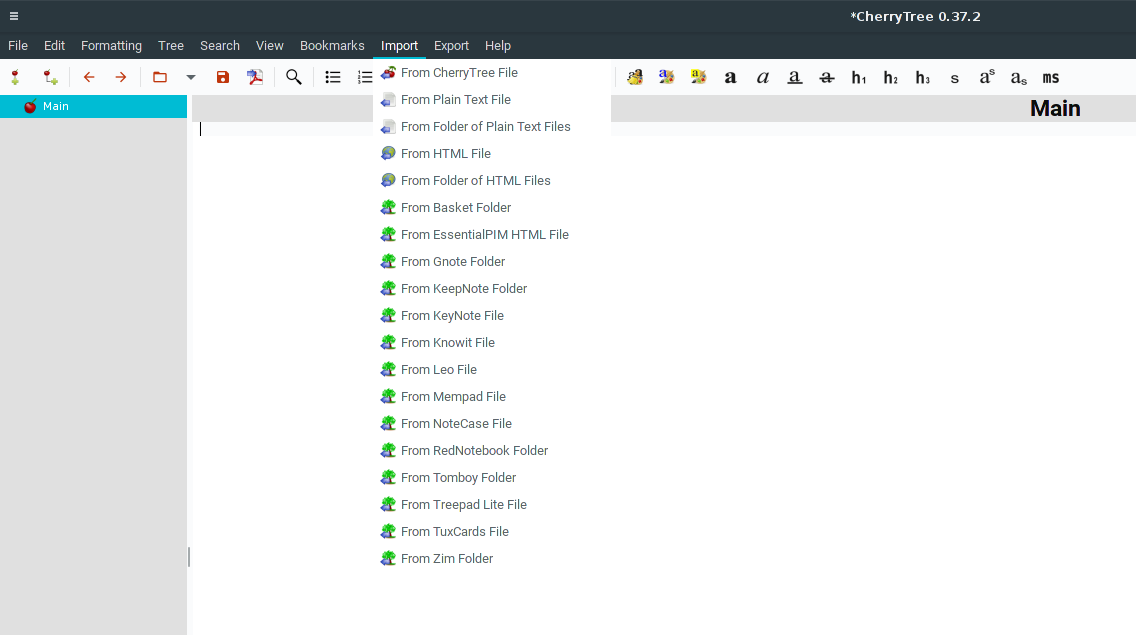The width and height of the screenshot is (1136, 635).
Task: Toggle superscript formatting
Action: (x=987, y=77)
